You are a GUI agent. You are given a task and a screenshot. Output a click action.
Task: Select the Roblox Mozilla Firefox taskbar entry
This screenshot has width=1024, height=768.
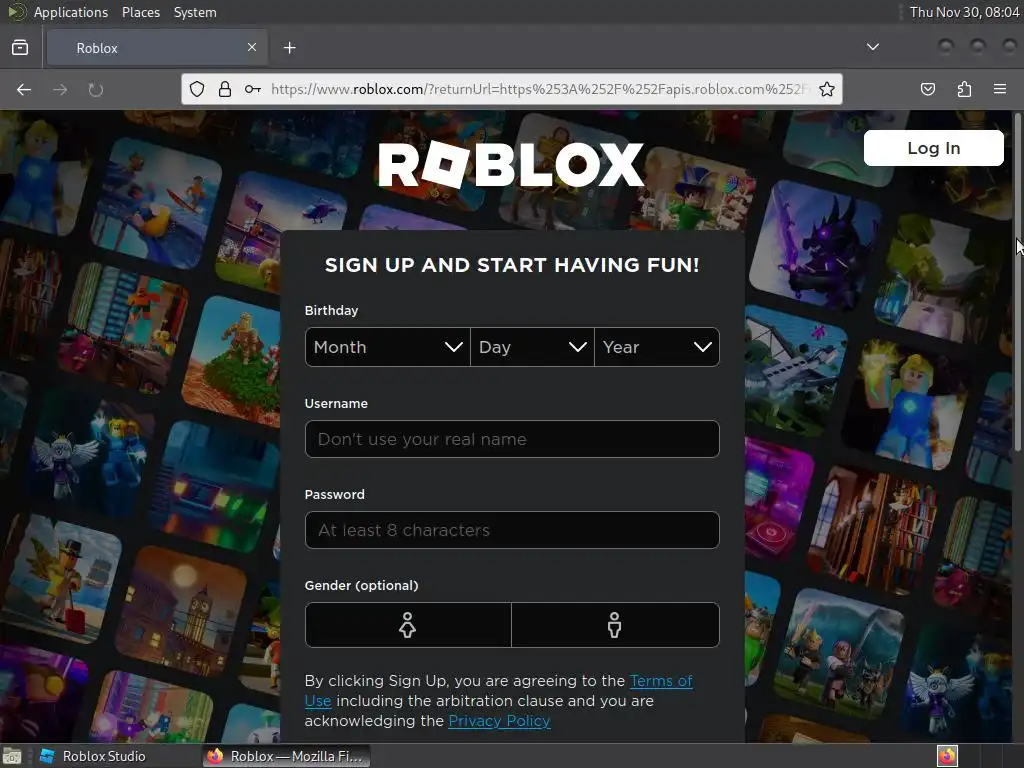pyautogui.click(x=286, y=756)
